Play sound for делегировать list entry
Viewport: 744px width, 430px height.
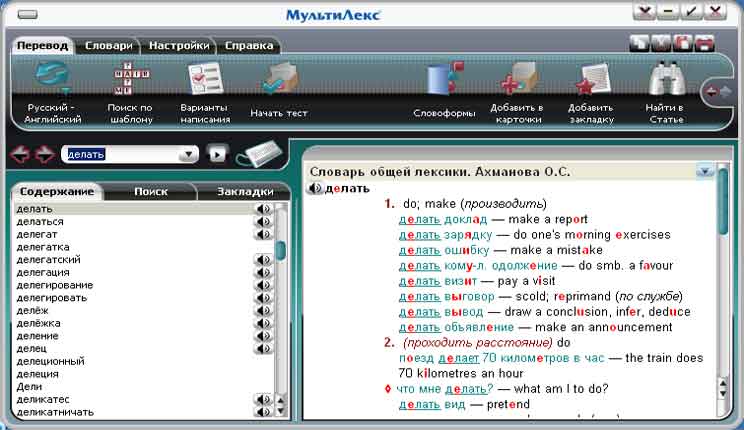(263, 298)
